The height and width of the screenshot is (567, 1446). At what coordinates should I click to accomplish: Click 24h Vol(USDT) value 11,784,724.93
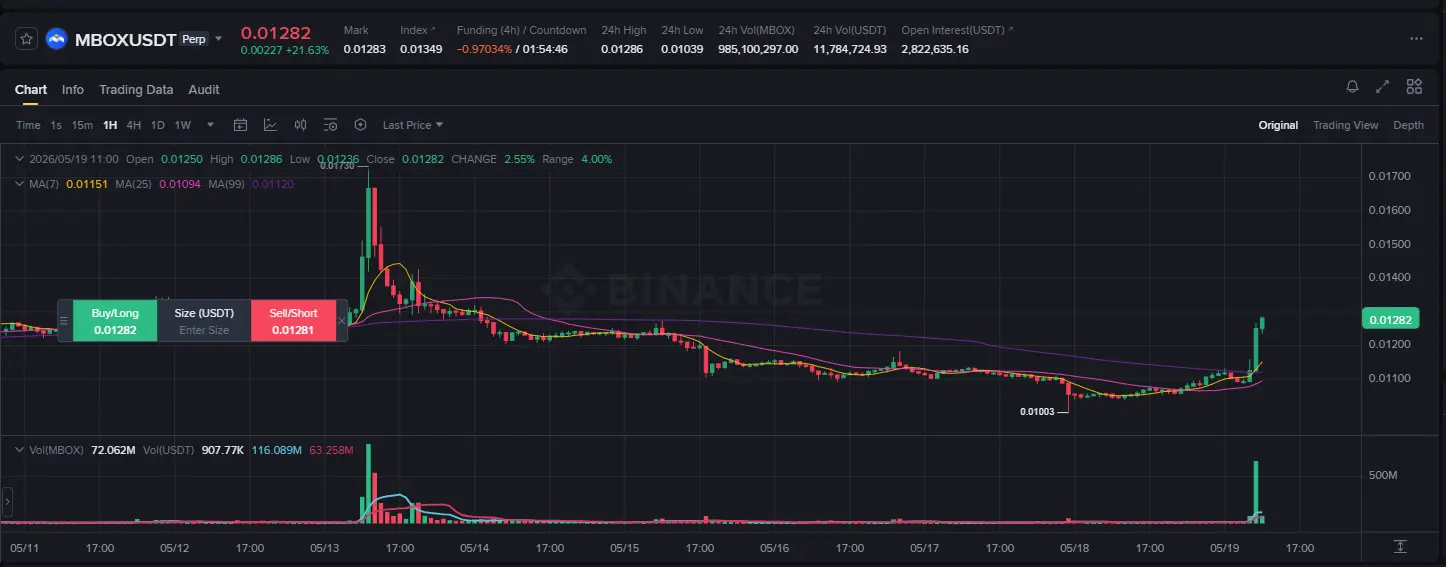click(x=850, y=49)
